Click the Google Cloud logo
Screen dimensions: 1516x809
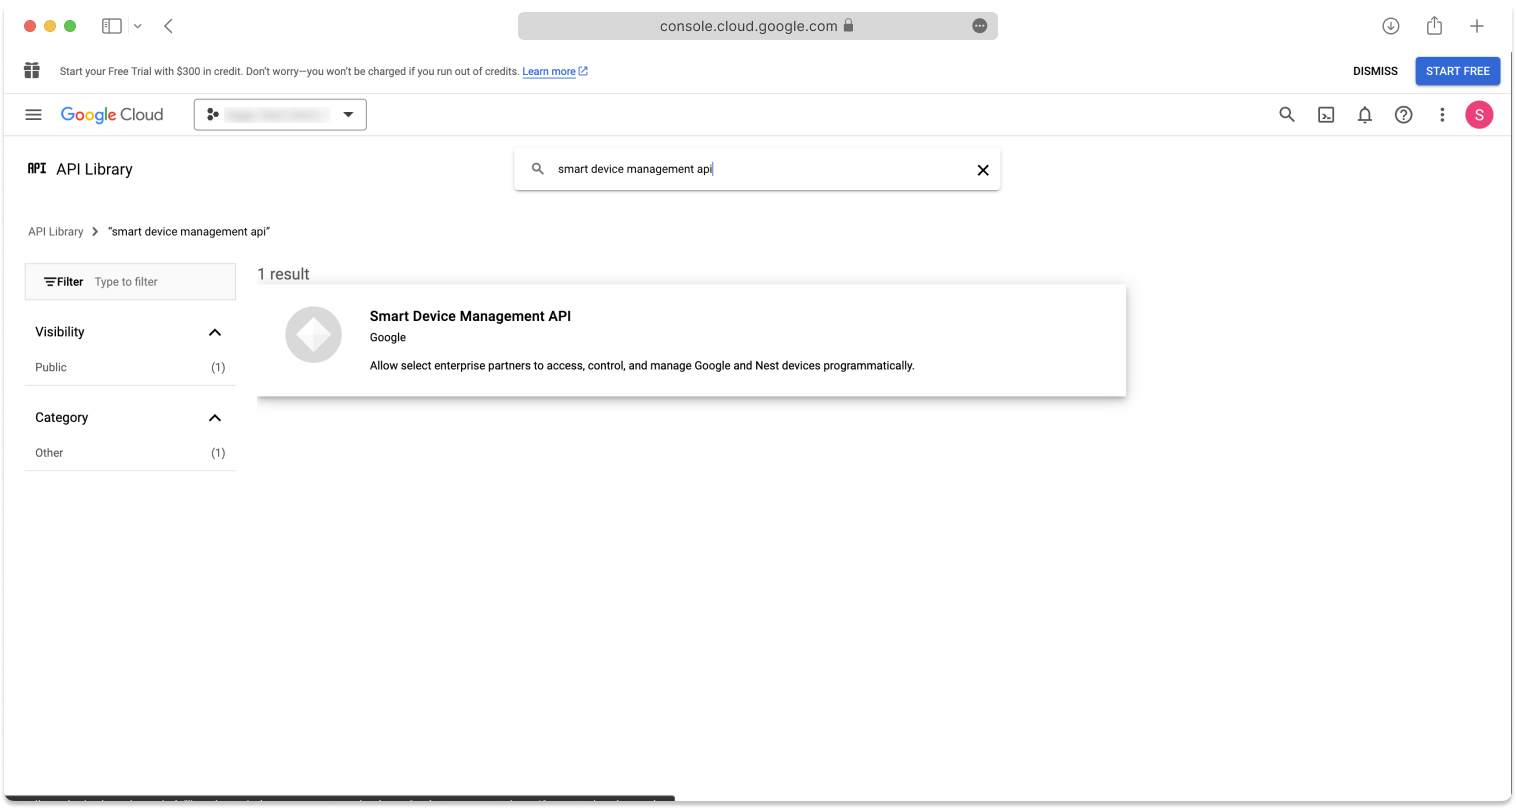pyautogui.click(x=112, y=114)
